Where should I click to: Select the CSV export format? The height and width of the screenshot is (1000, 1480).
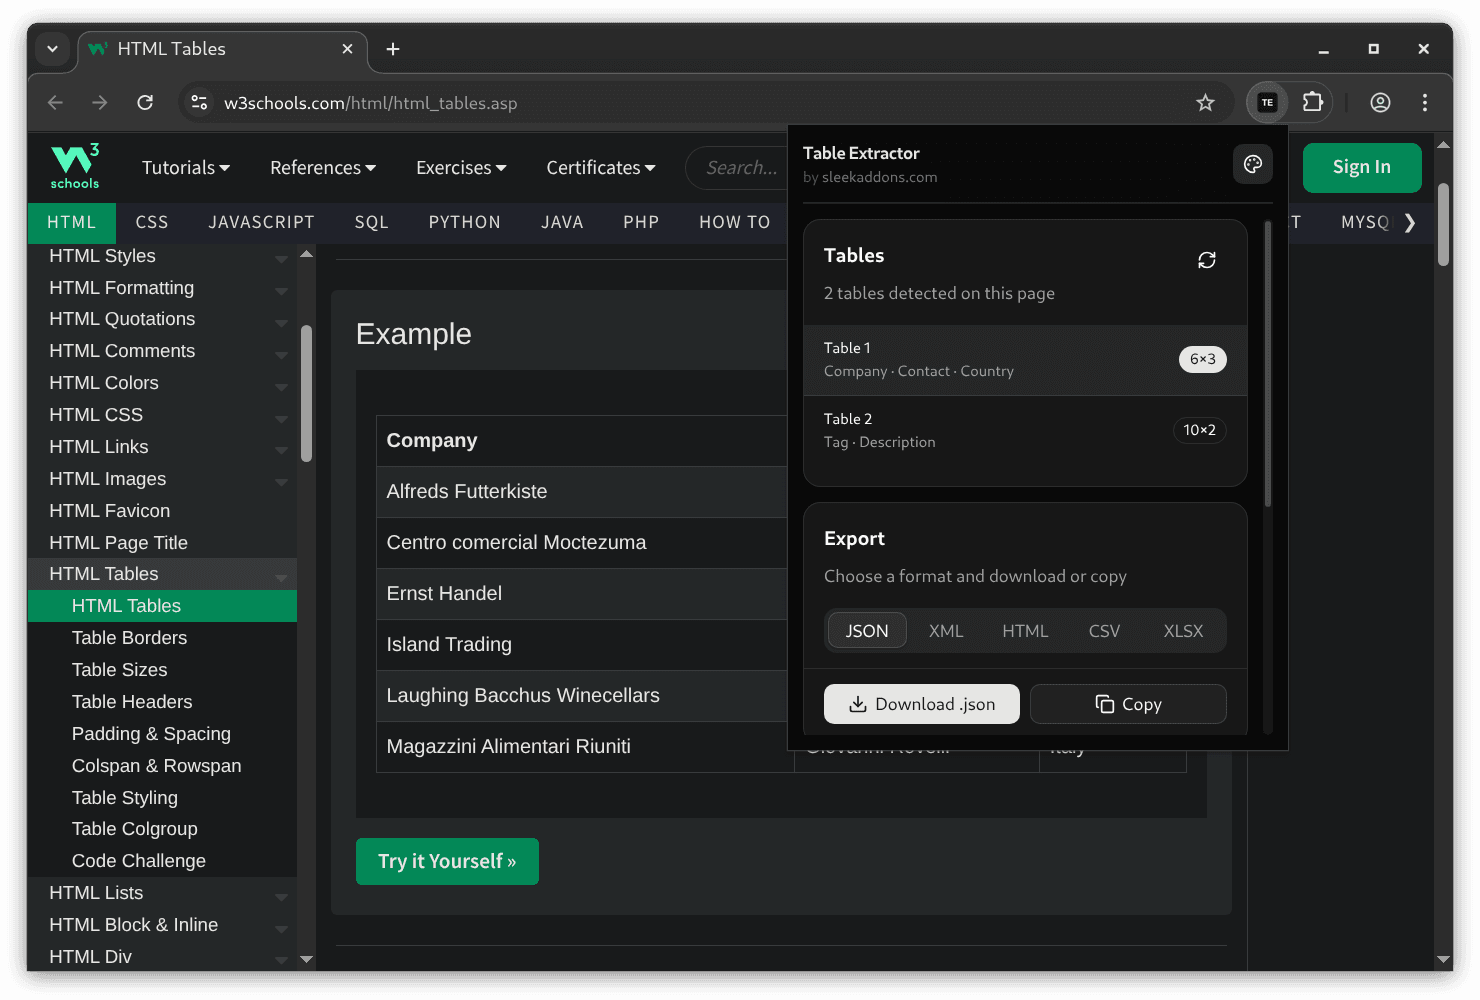coord(1104,631)
